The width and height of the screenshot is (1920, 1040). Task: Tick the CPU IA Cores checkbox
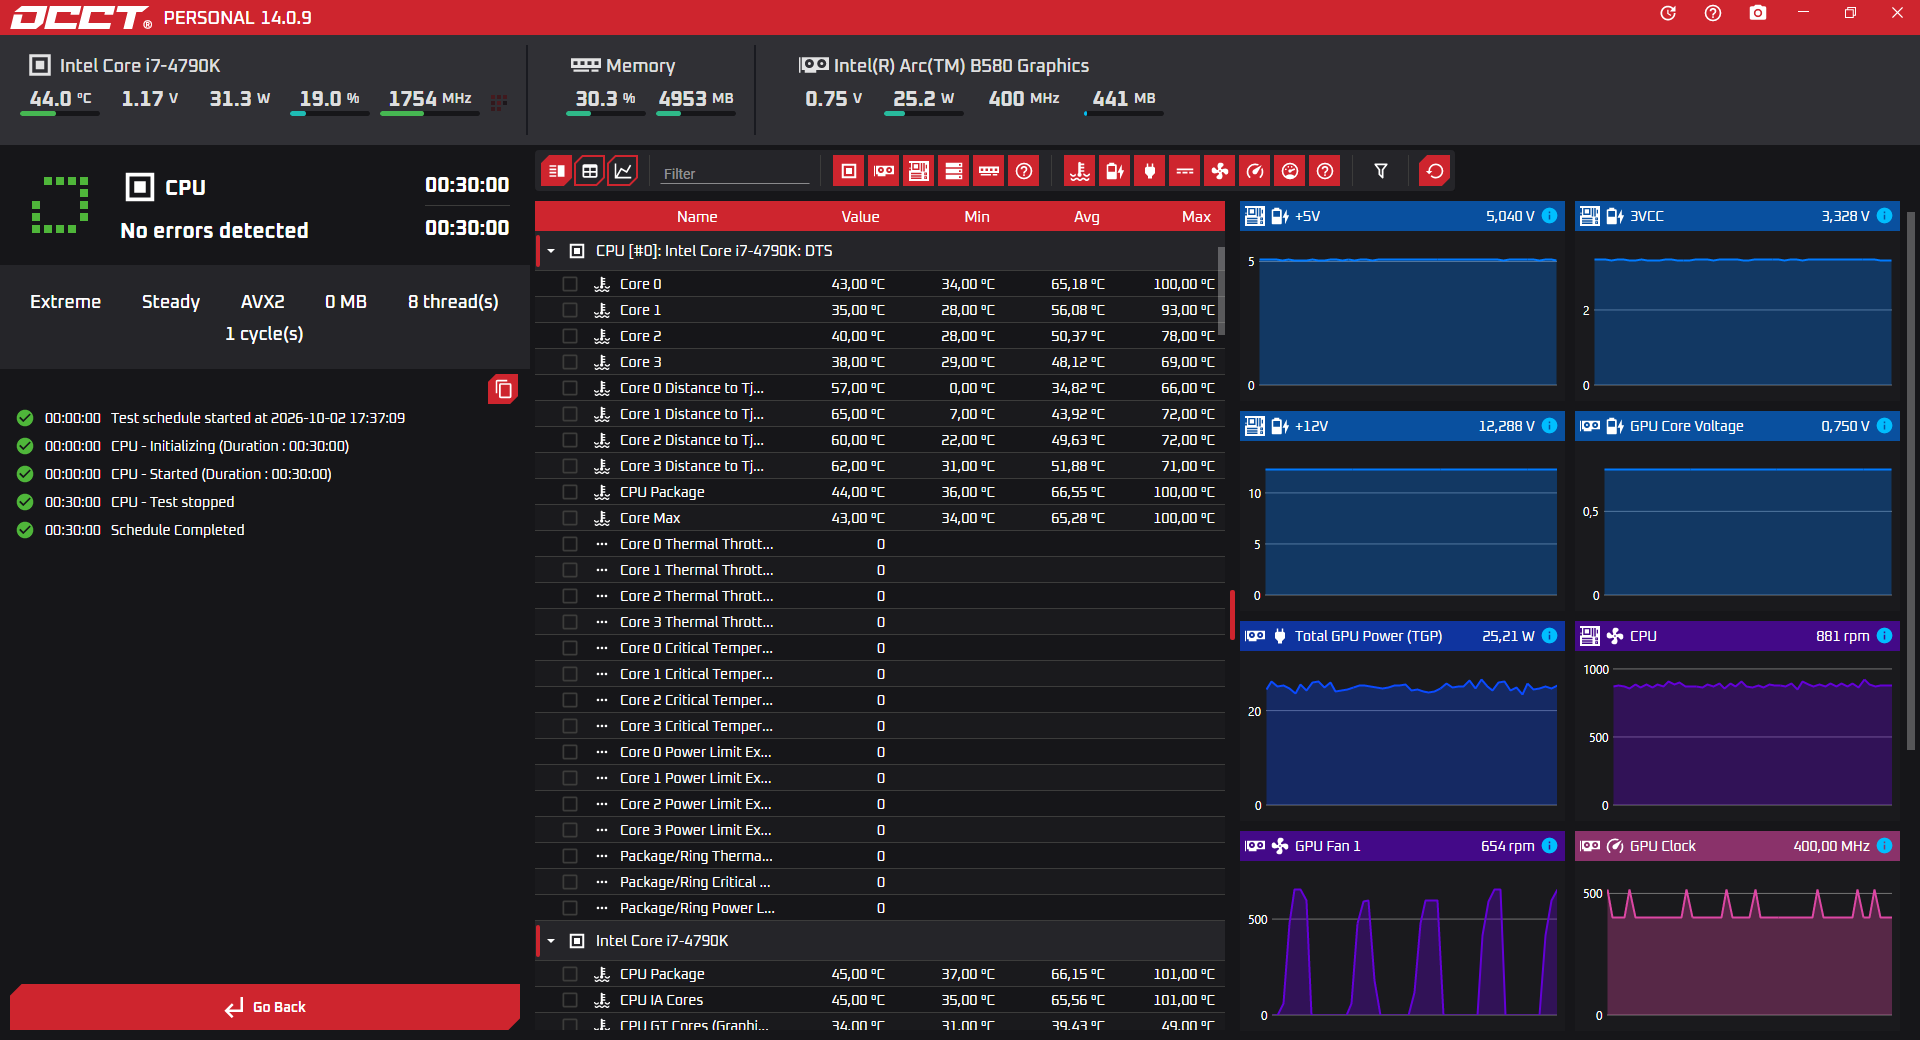pyautogui.click(x=570, y=1000)
